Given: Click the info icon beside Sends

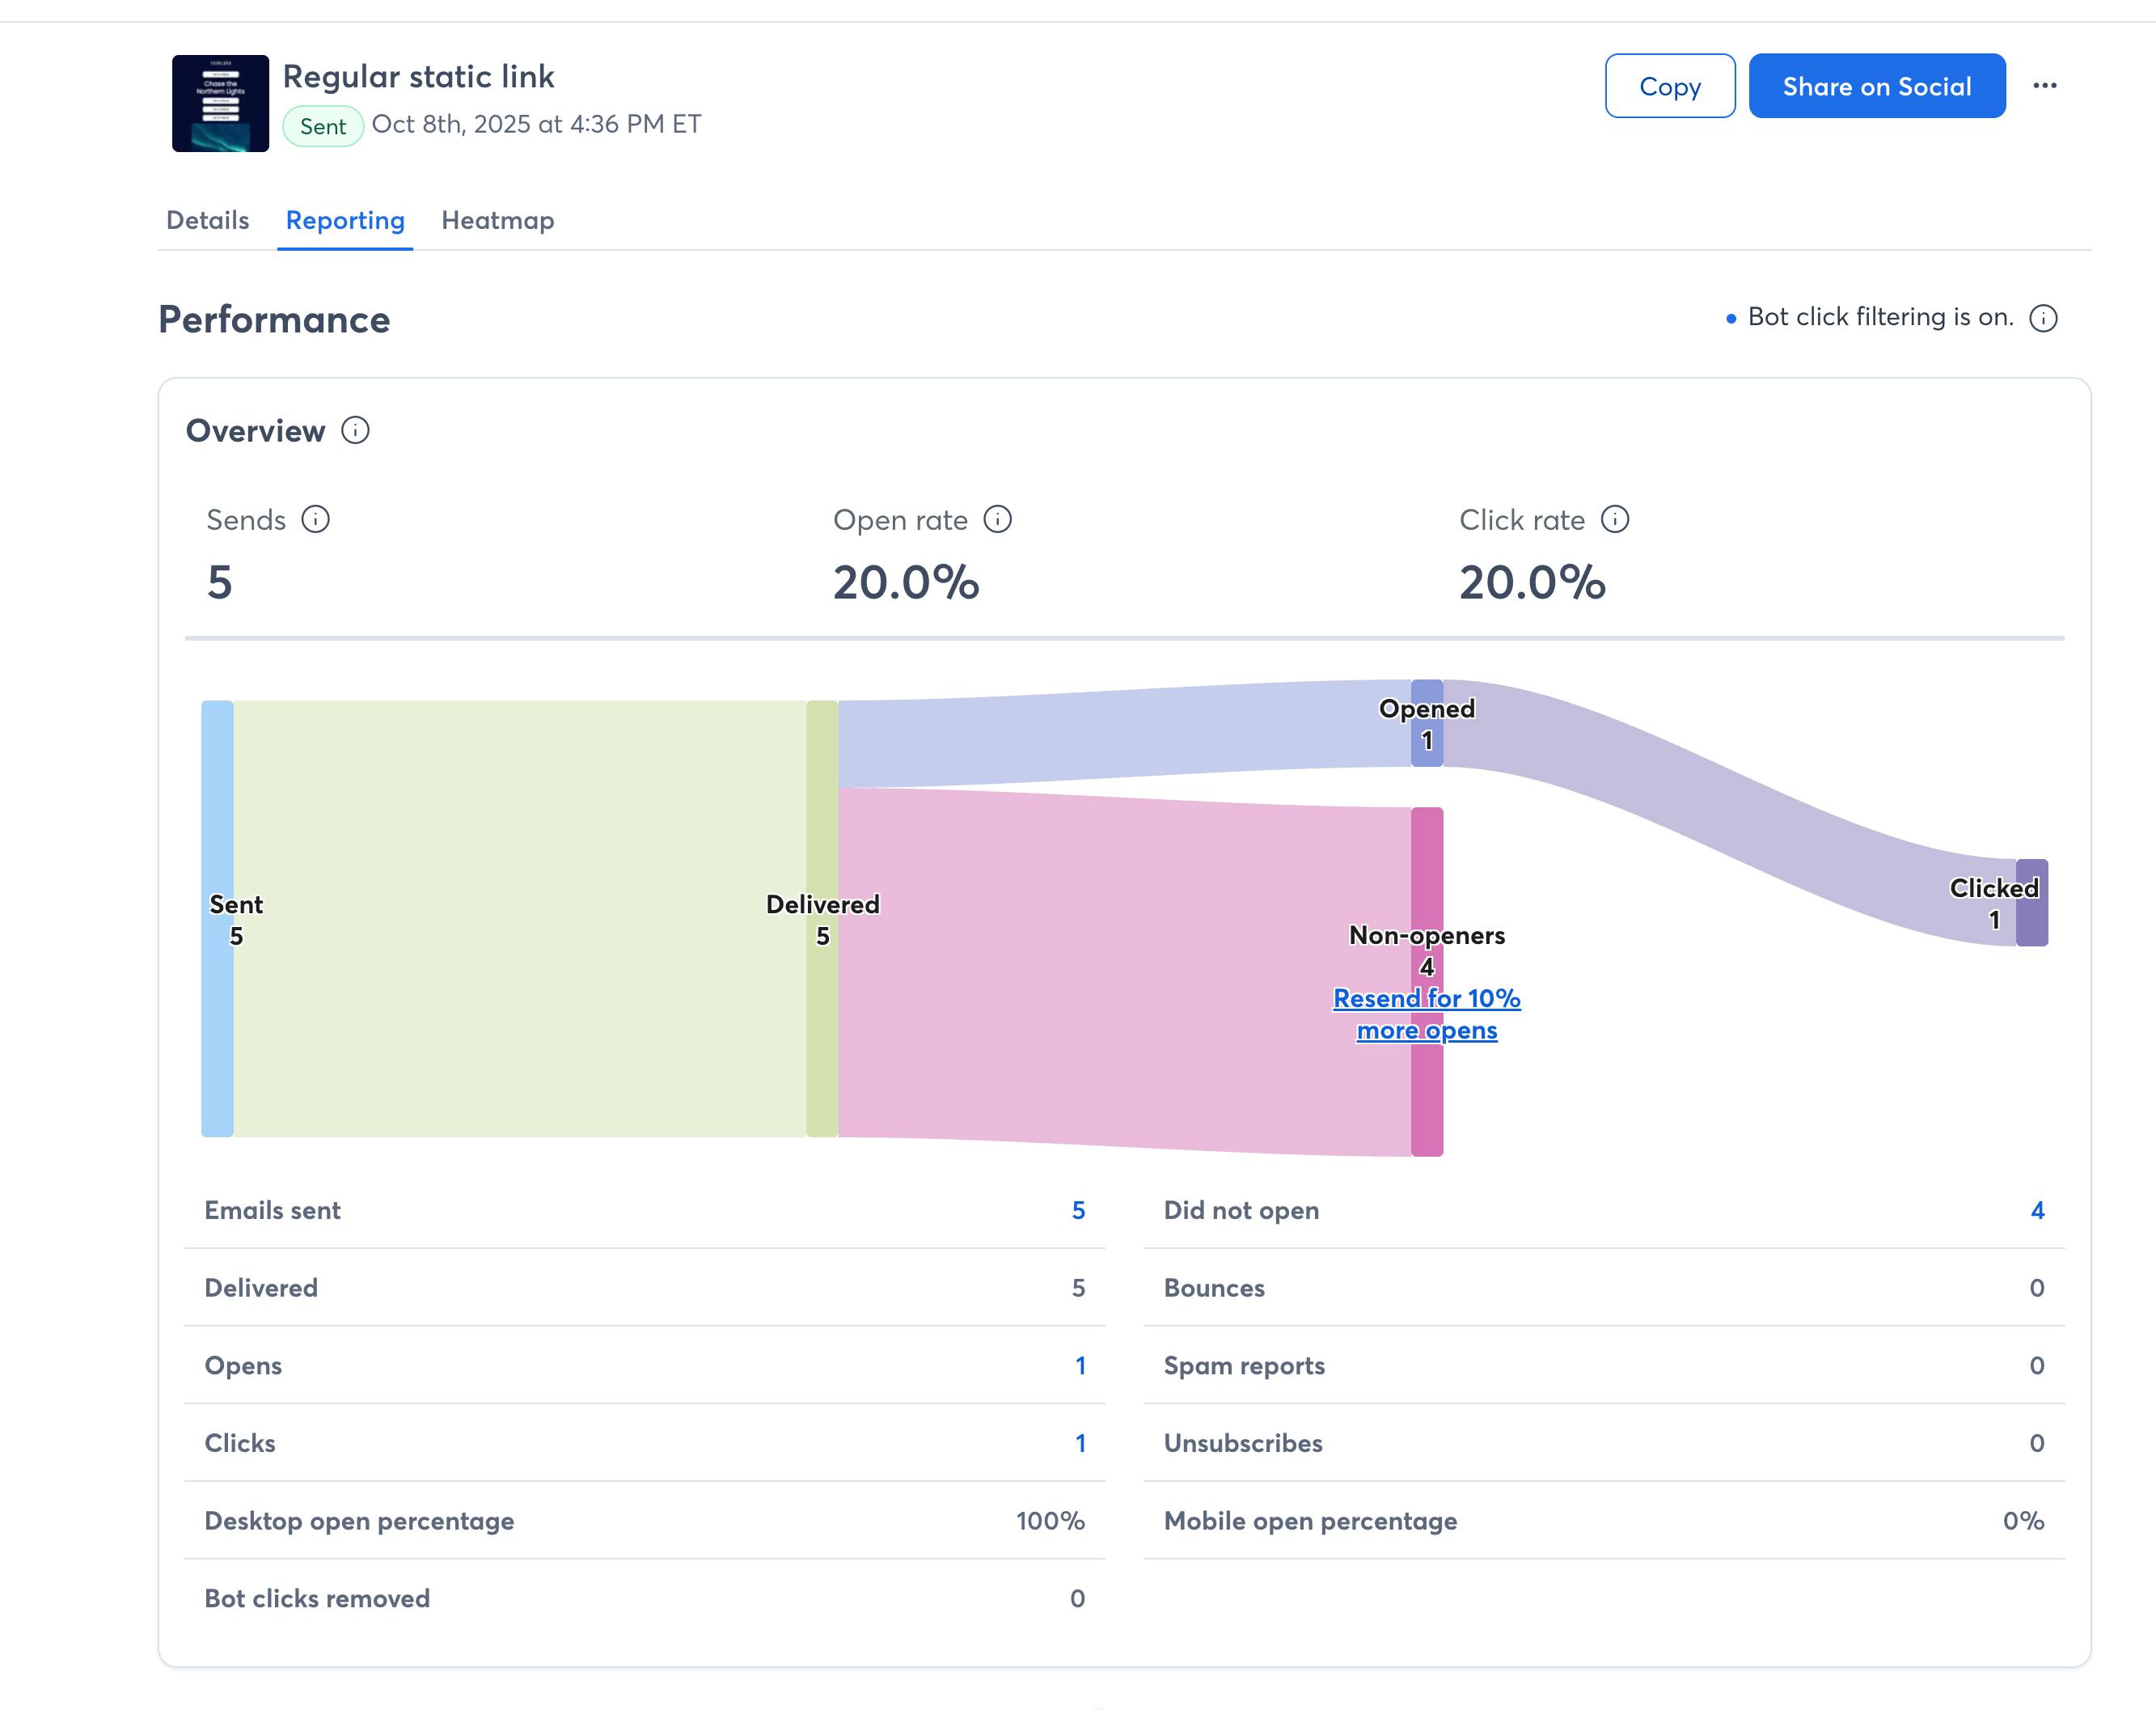Looking at the screenshot, I should (x=315, y=519).
